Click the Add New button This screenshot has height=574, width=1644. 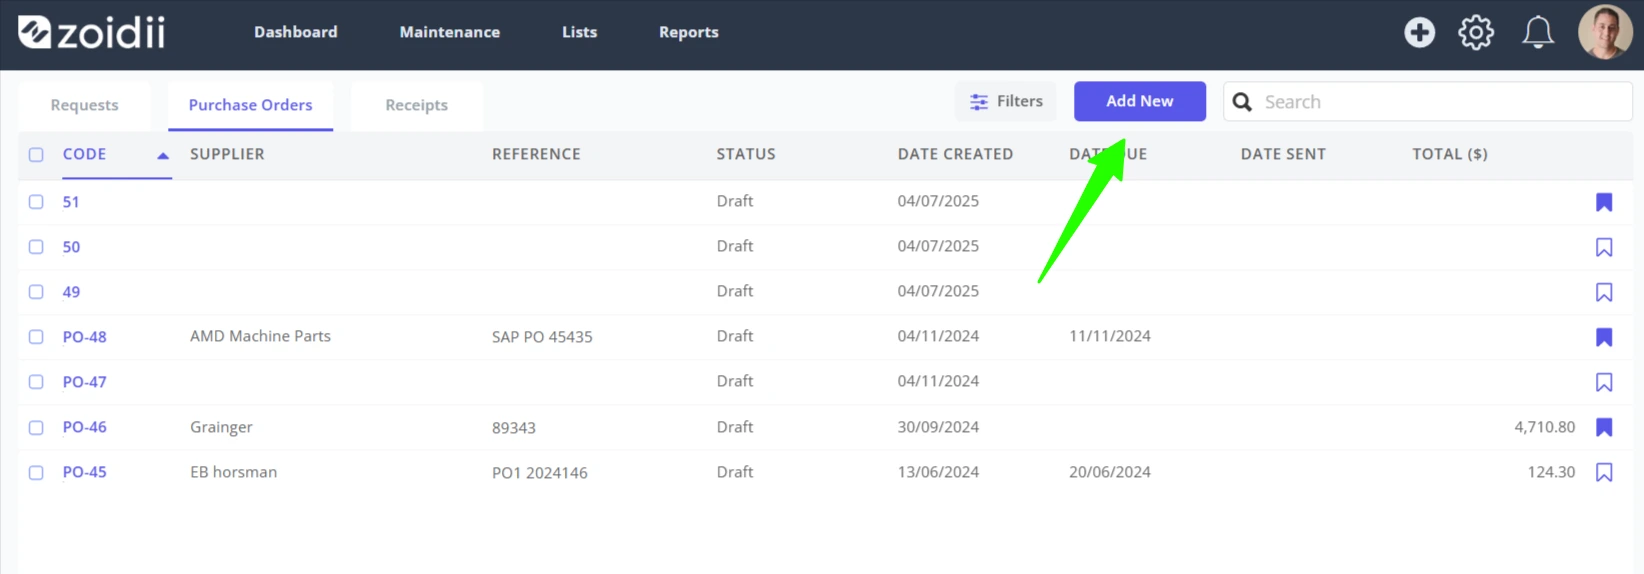pos(1140,101)
